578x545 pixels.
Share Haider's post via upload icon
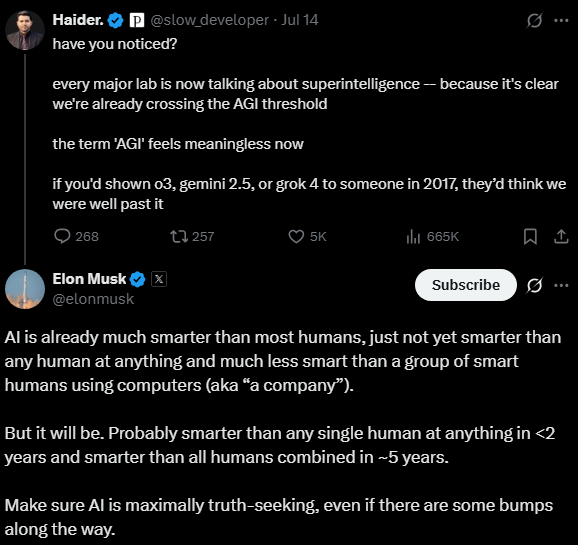pyautogui.click(x=561, y=236)
